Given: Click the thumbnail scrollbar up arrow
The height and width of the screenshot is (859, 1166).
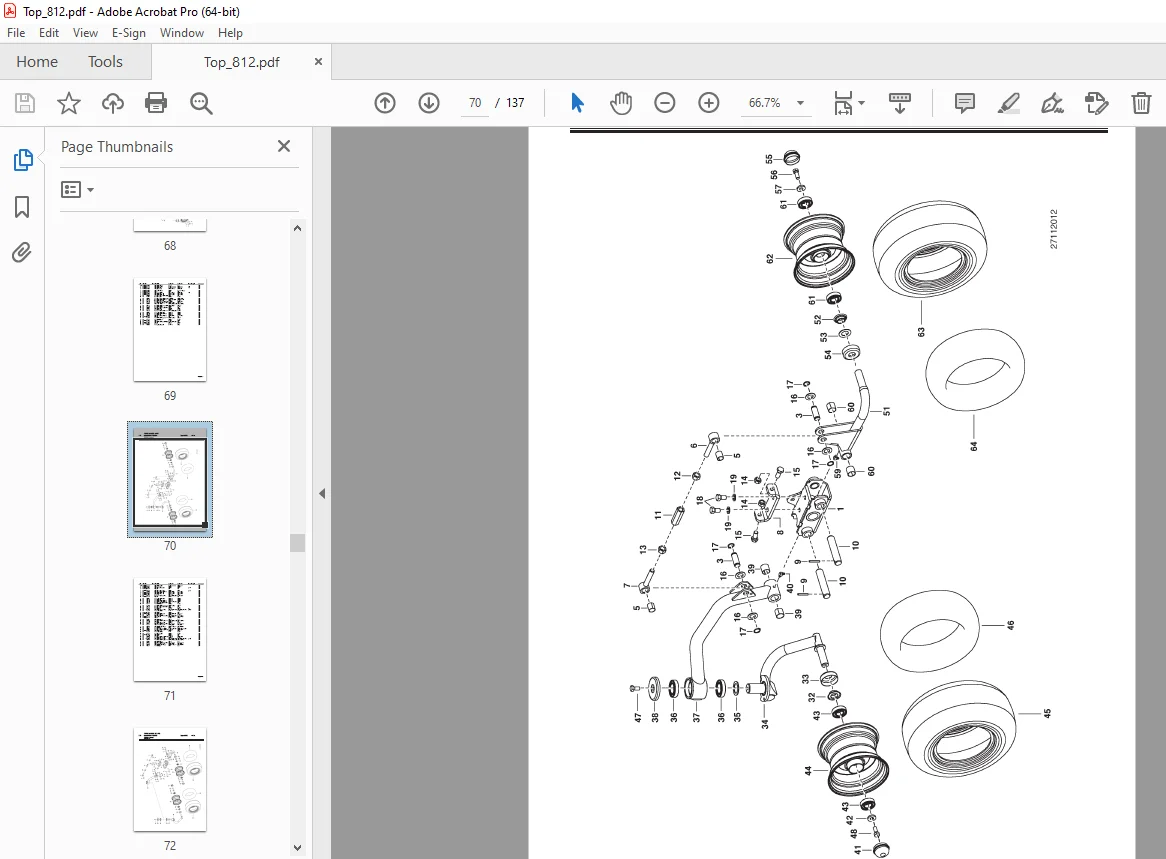Looking at the screenshot, I should (x=297, y=228).
